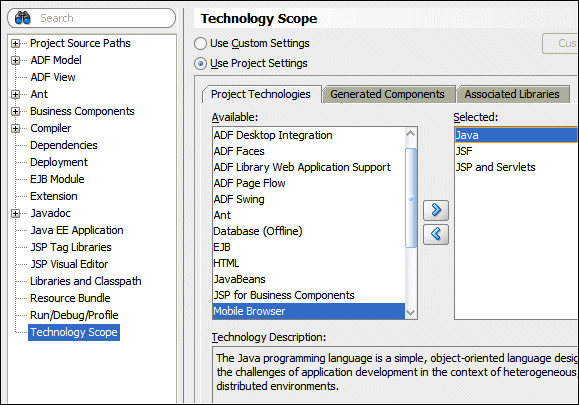Select ADF View in tree

tap(53, 77)
